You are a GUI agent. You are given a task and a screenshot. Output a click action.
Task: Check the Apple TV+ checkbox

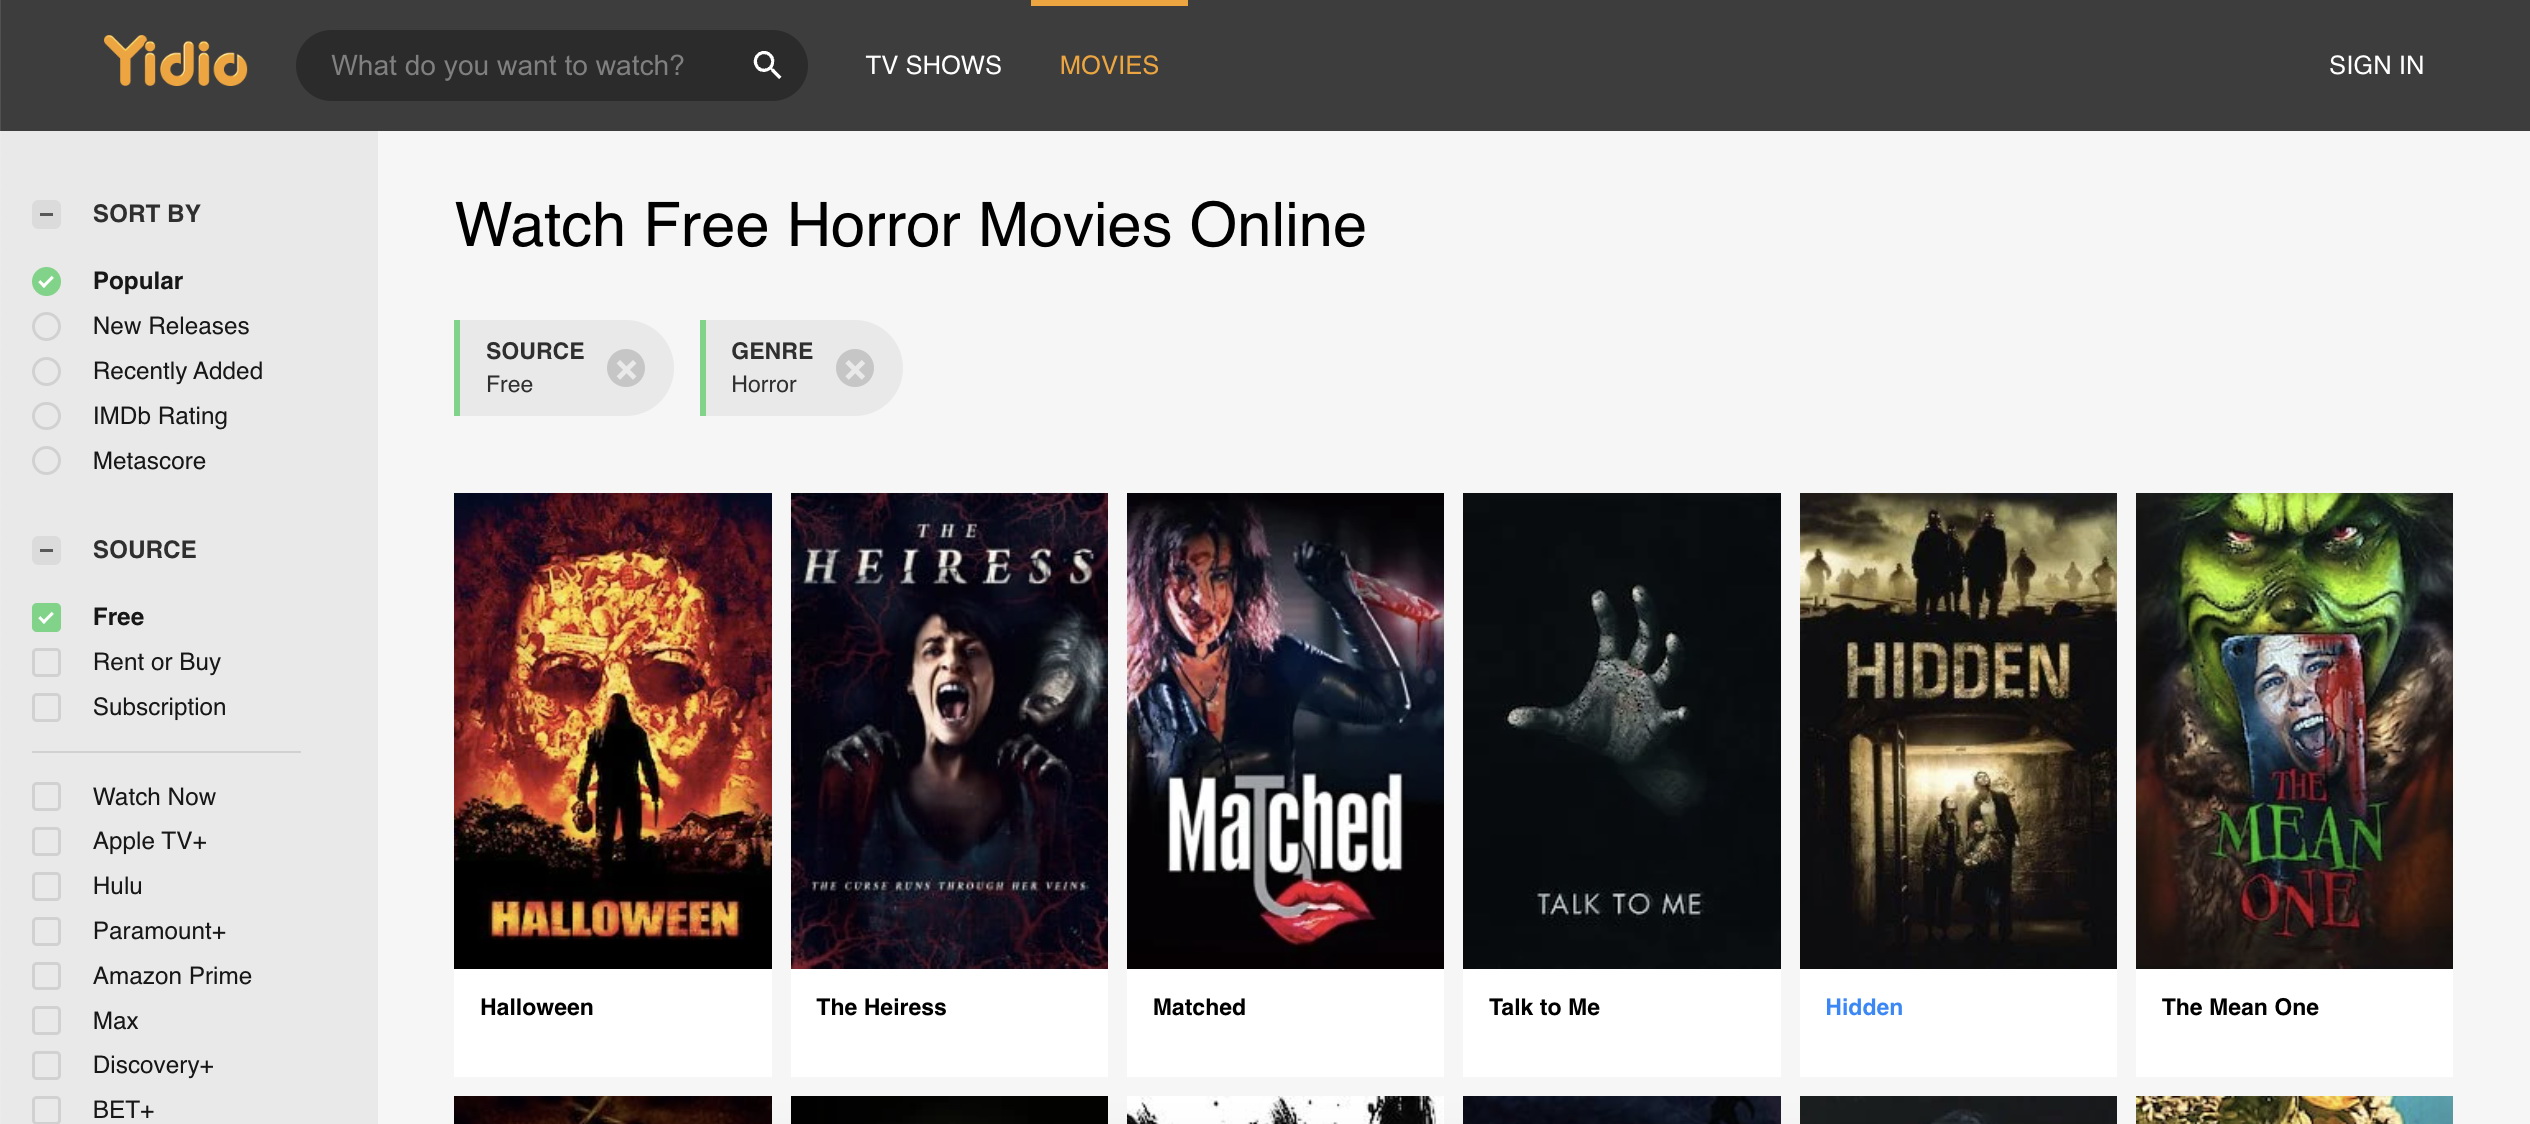click(x=46, y=841)
